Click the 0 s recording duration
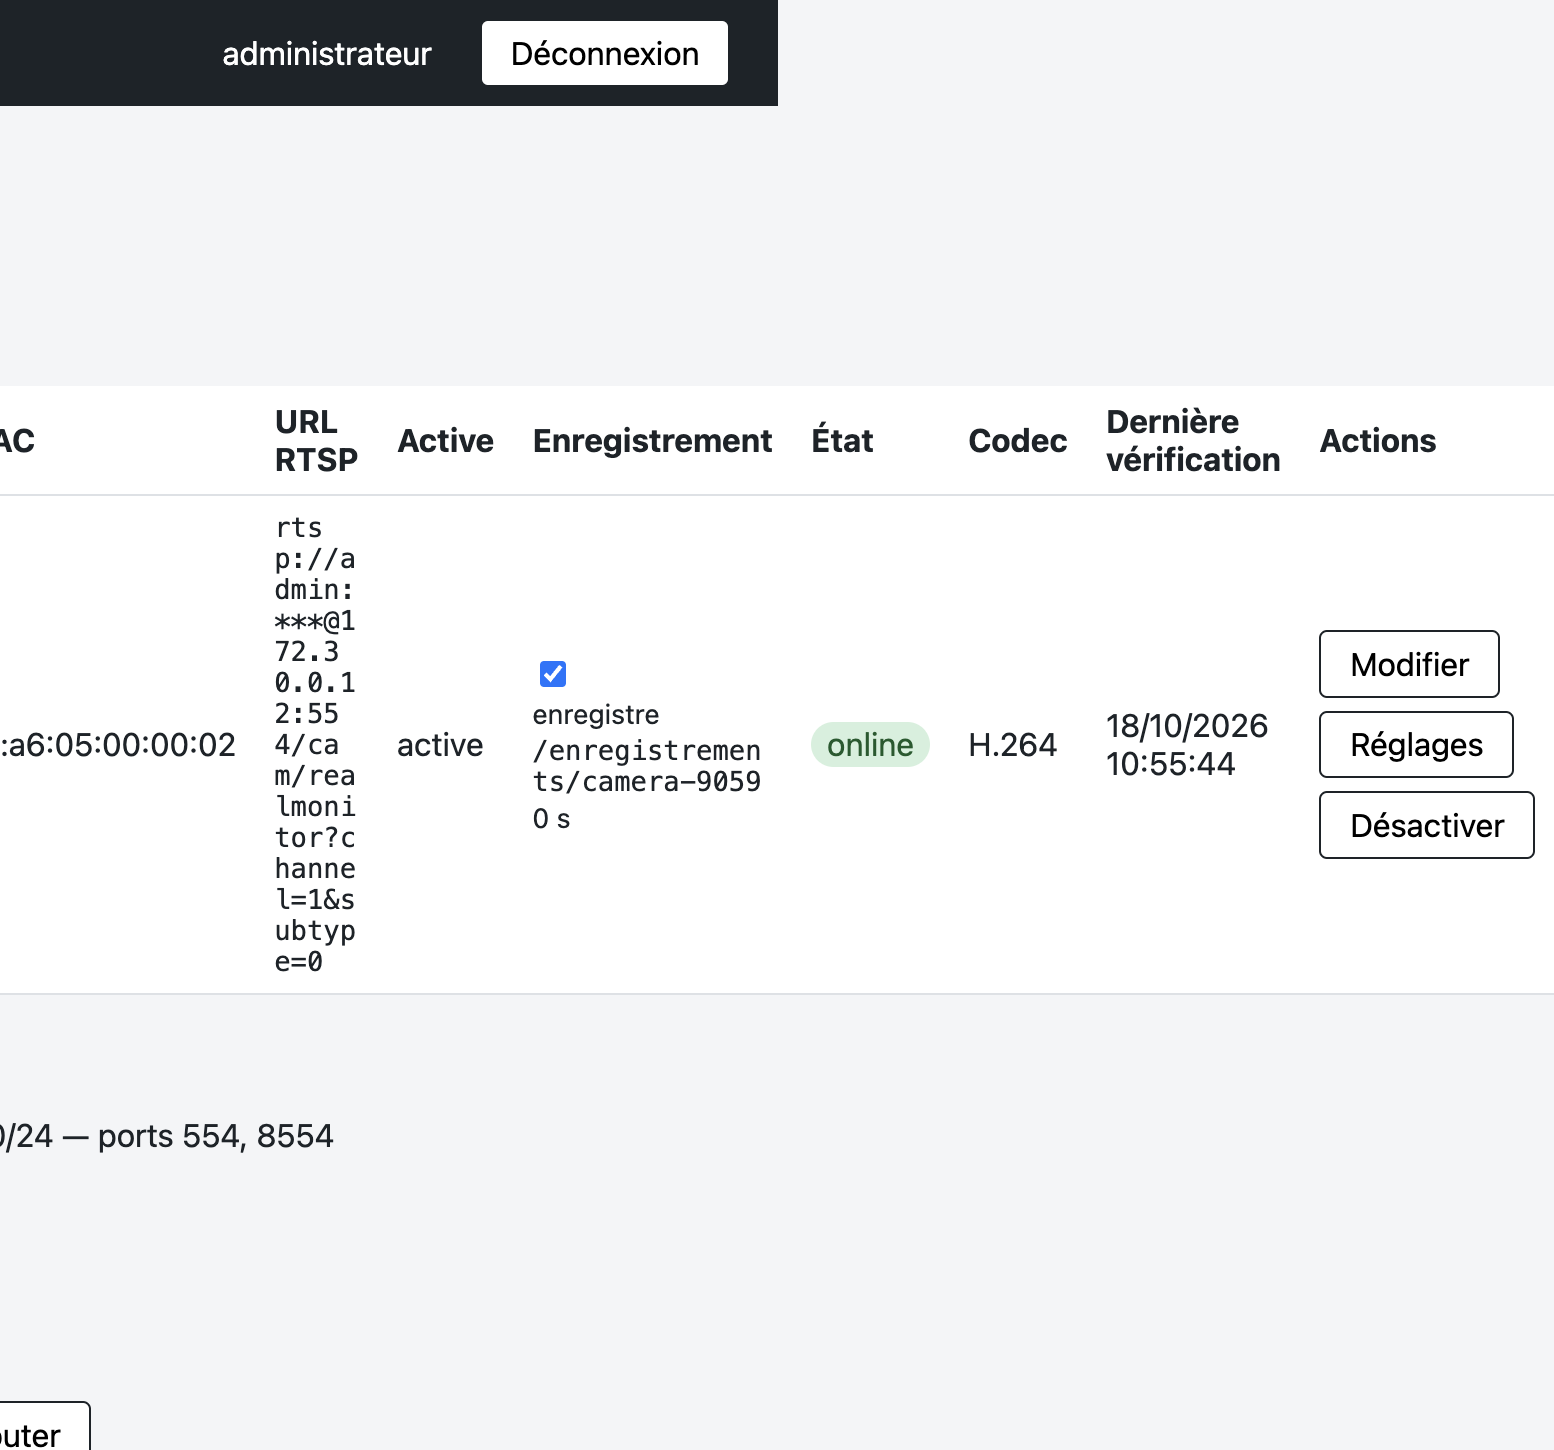This screenshot has height=1450, width=1554. pos(552,819)
